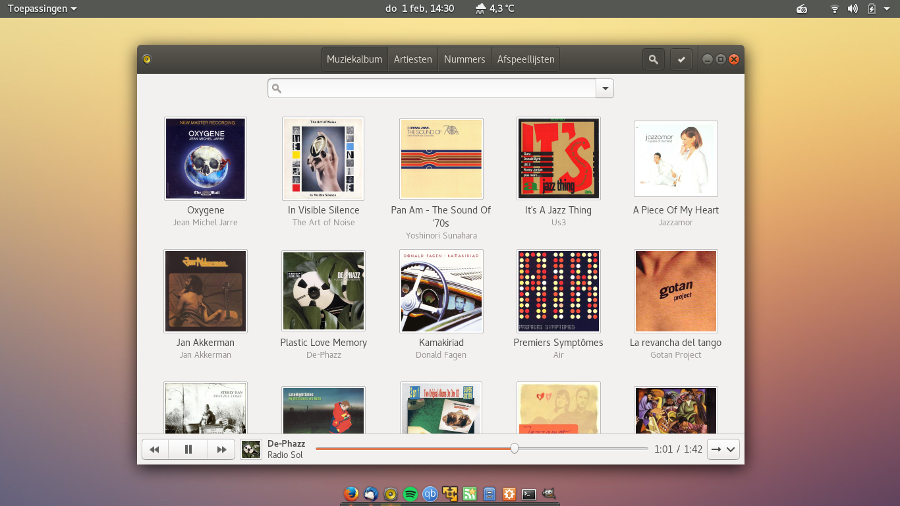Open the blue file cabinet Files icon
The image size is (900, 506).
pyautogui.click(x=489, y=494)
